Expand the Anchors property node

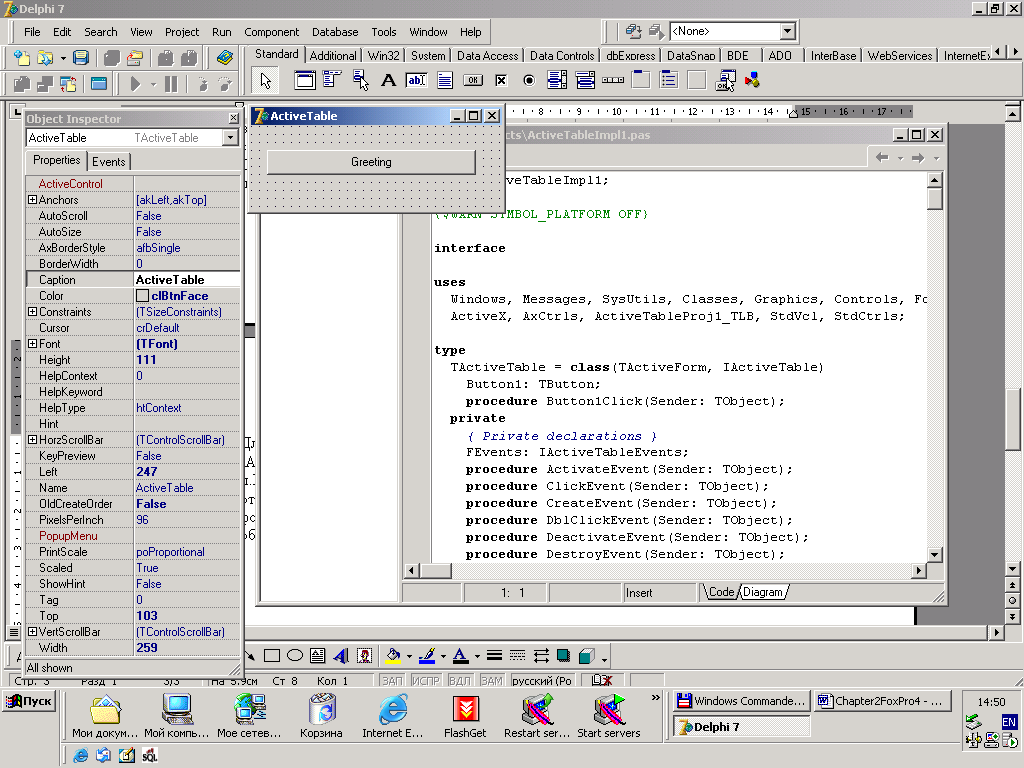(x=33, y=200)
